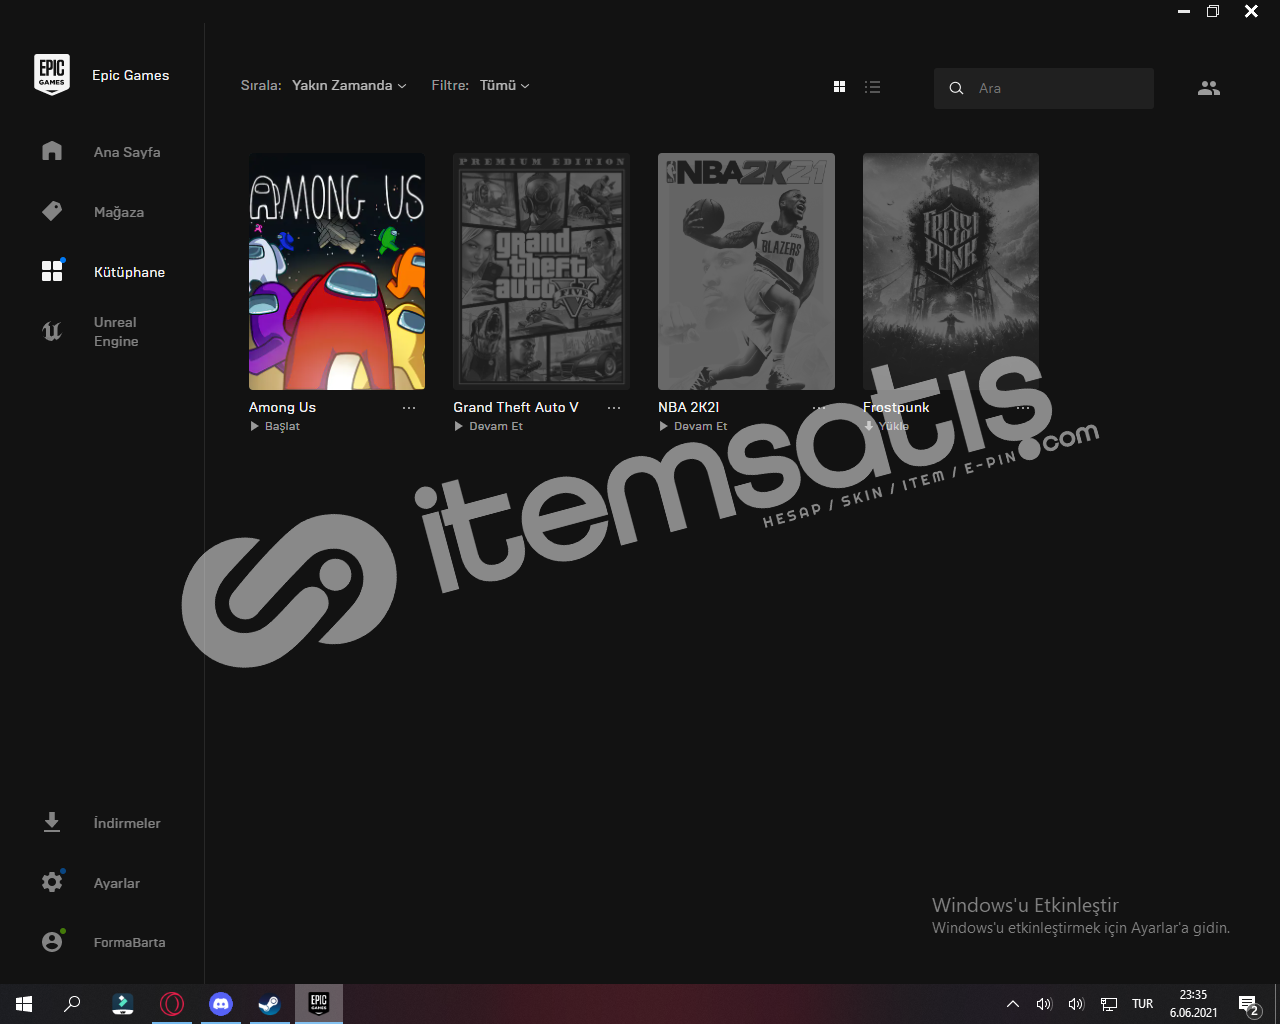
Task: Open Opera browser from the taskbar
Action: (x=172, y=1003)
